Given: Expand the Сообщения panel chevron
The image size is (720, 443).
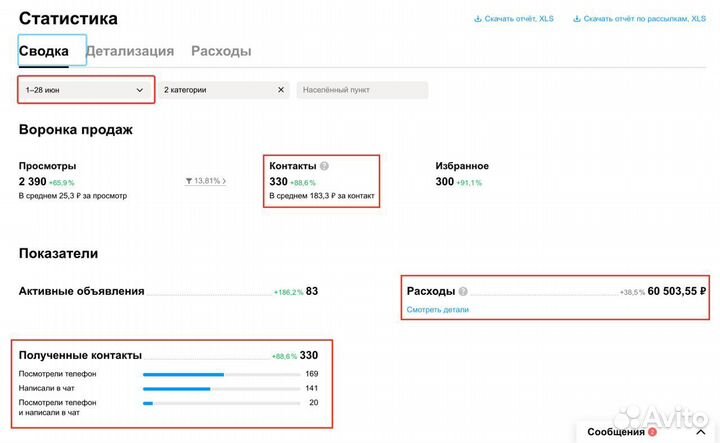Looking at the screenshot, I should [x=701, y=432].
